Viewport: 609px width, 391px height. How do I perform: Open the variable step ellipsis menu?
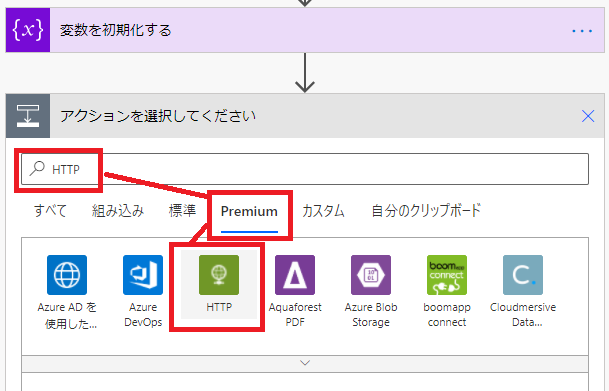pyautogui.click(x=582, y=31)
